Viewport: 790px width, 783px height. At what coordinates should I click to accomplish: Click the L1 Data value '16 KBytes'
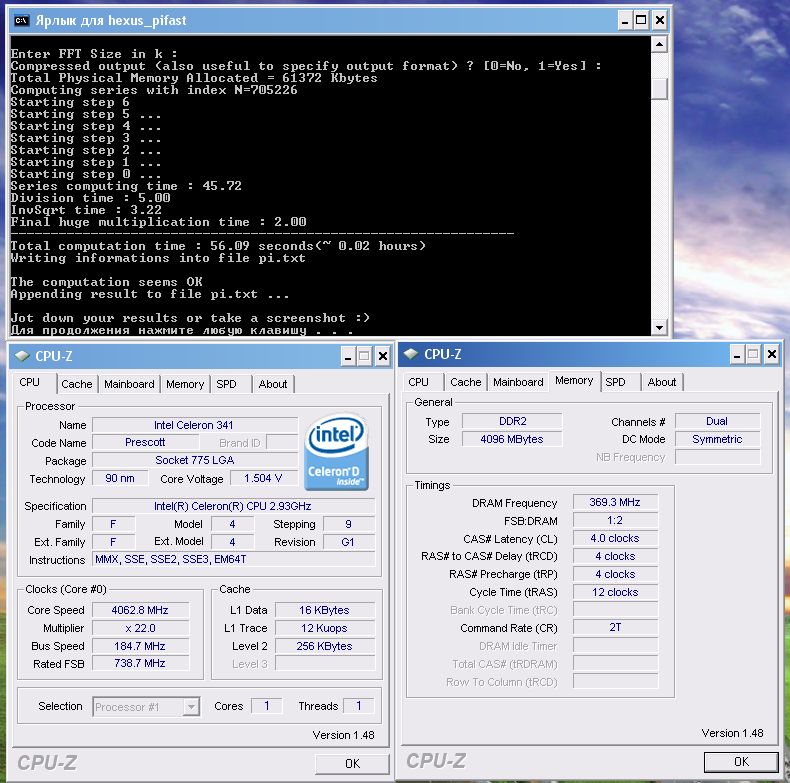click(x=324, y=610)
